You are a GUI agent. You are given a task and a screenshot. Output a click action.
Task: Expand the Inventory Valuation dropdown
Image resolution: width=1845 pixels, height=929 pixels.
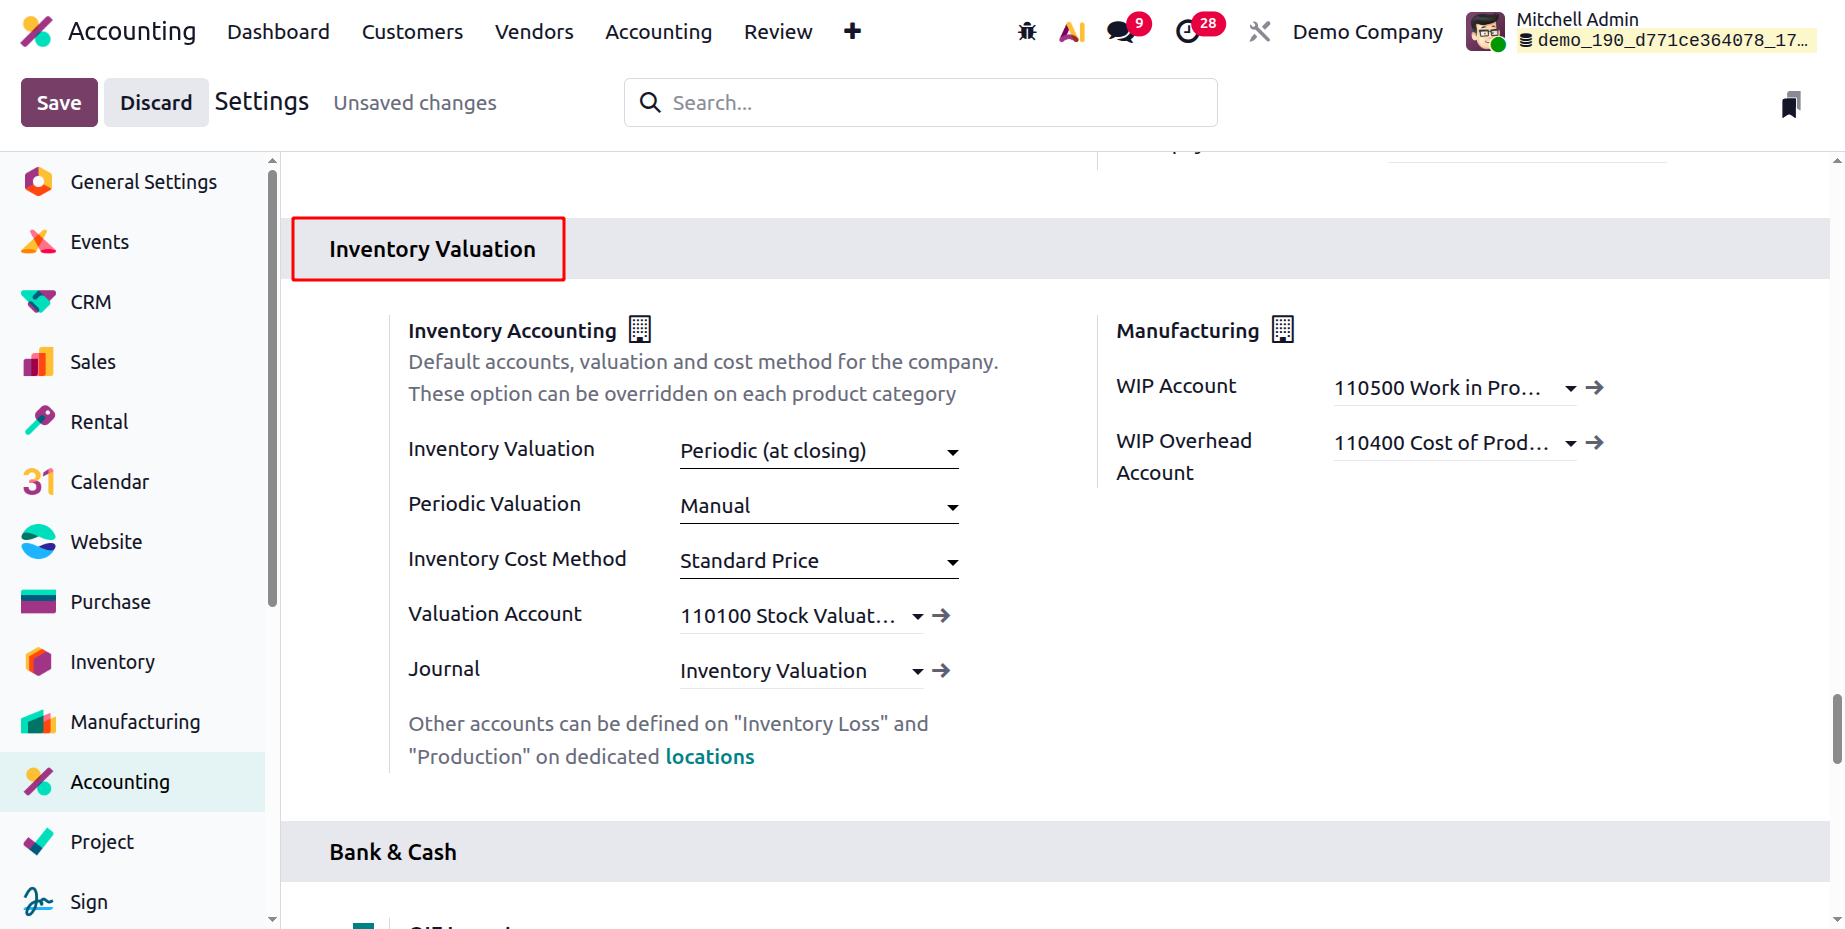(819, 451)
